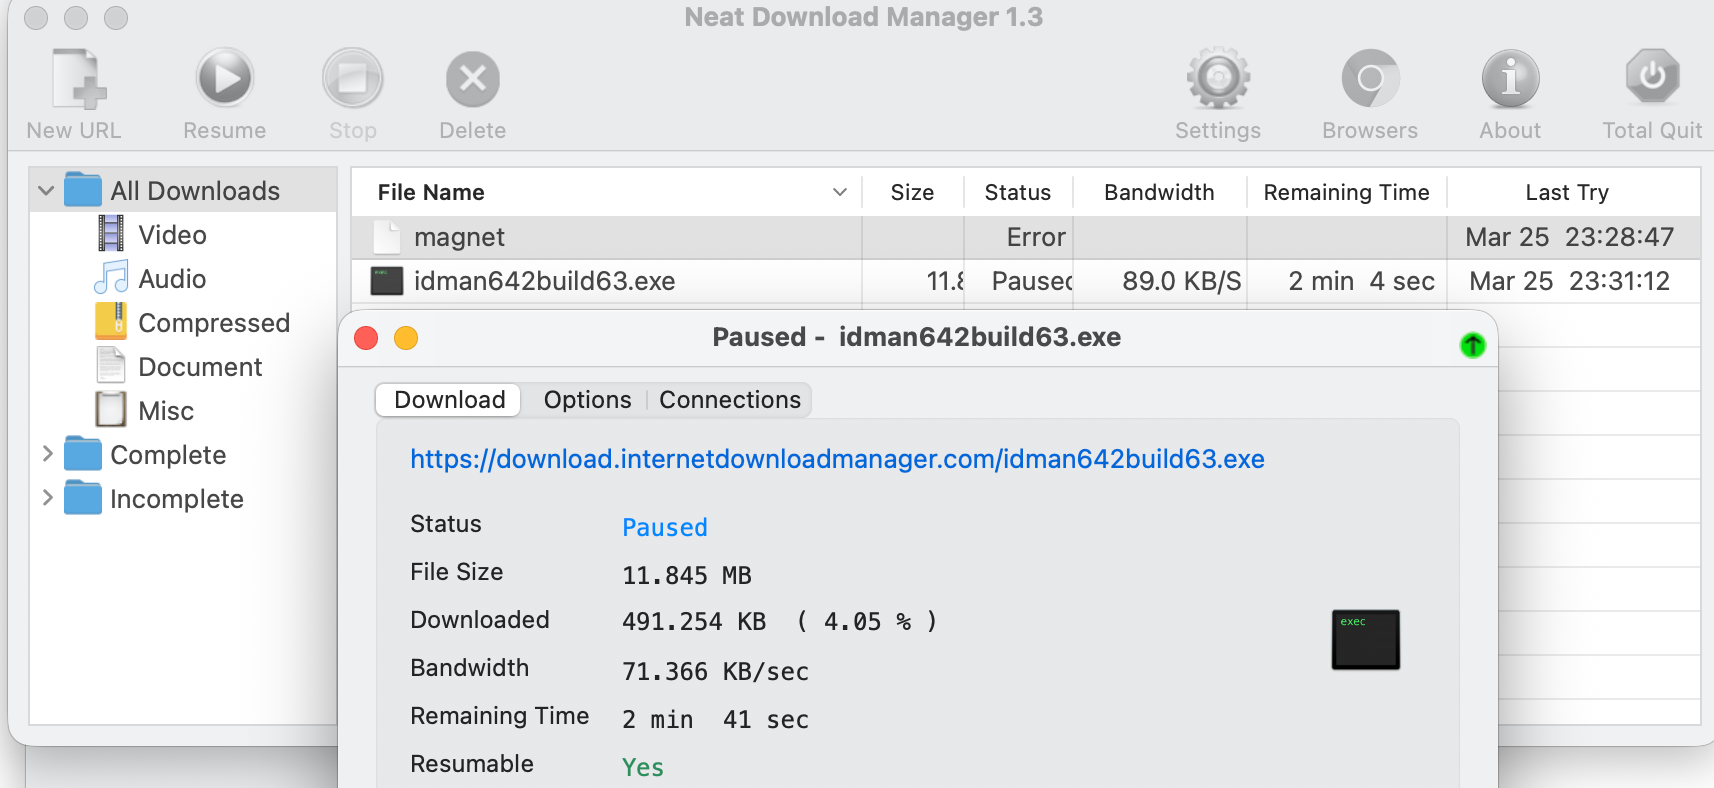Switch to the Options tab
This screenshot has width=1714, height=788.
point(587,400)
